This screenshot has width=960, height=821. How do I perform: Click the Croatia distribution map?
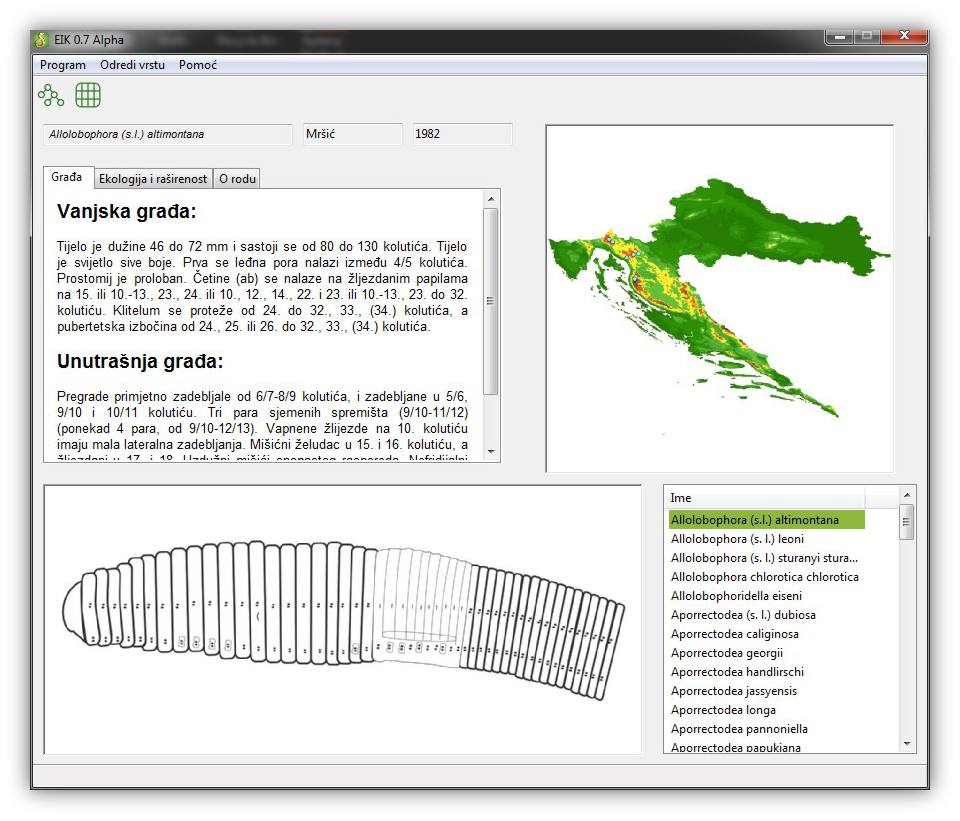coord(719,298)
